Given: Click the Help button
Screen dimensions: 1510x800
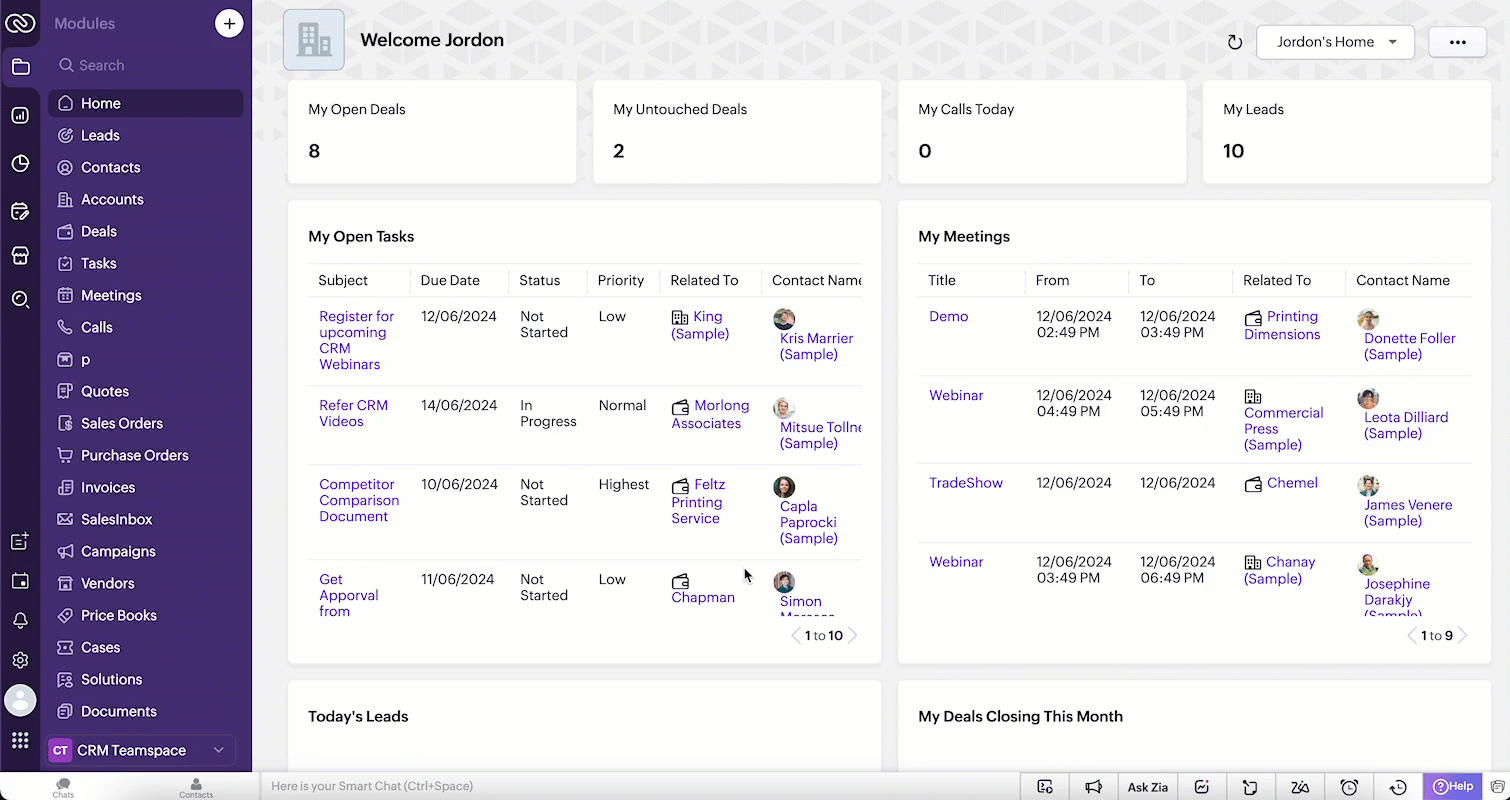Looking at the screenshot, I should (1453, 786).
